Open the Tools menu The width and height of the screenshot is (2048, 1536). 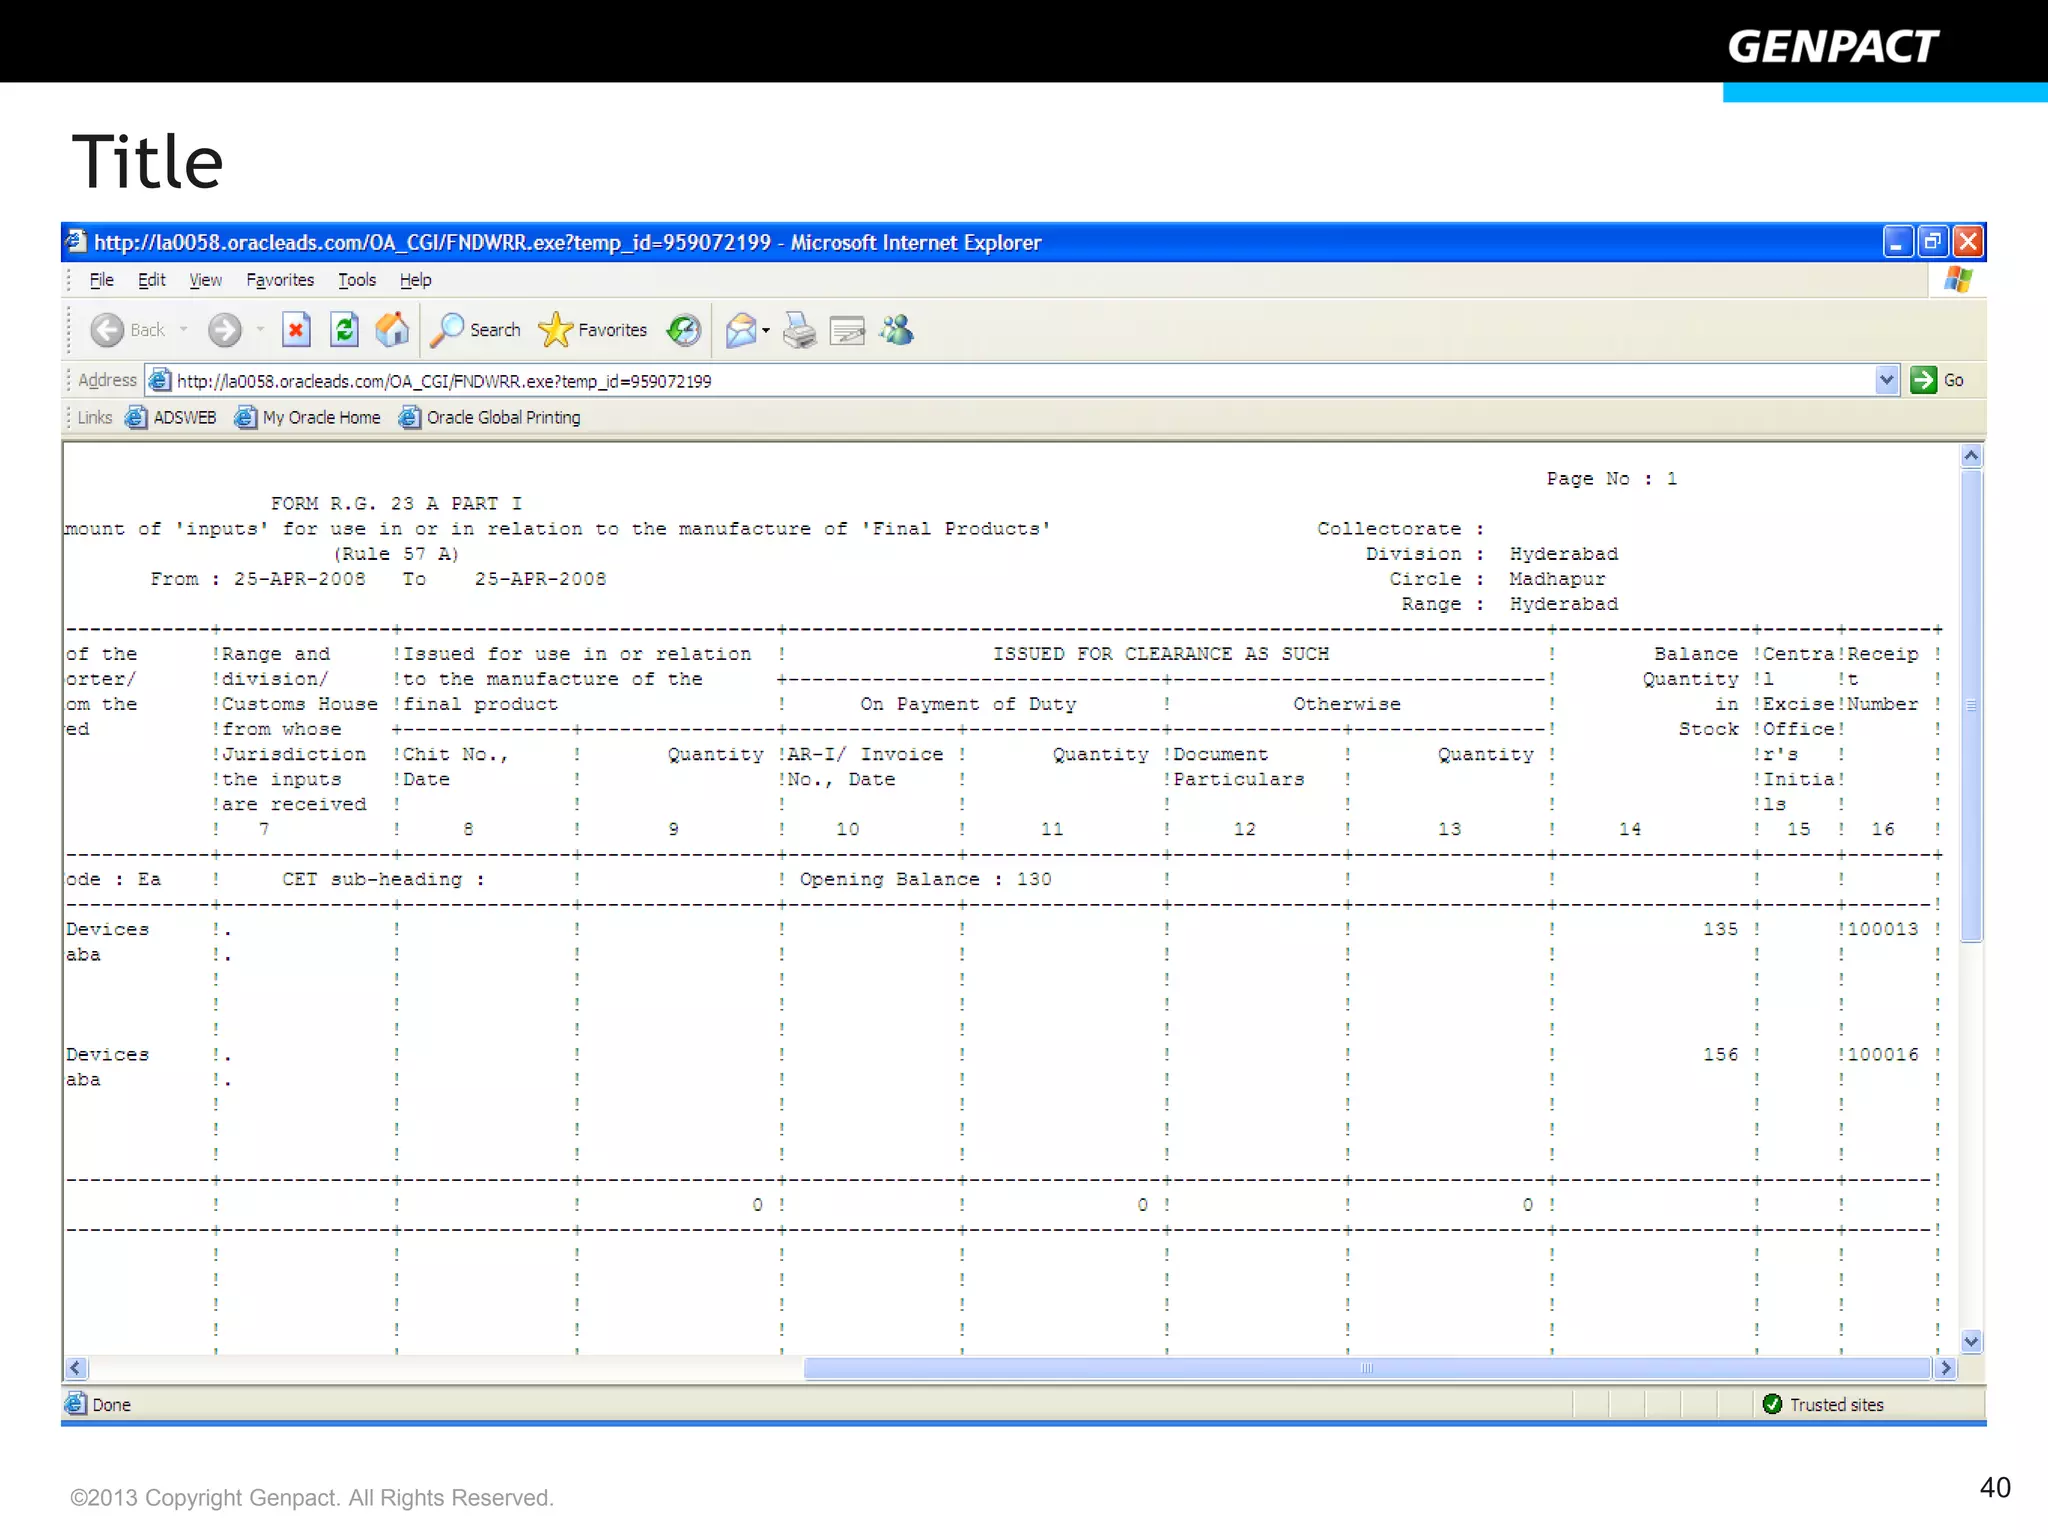[356, 280]
